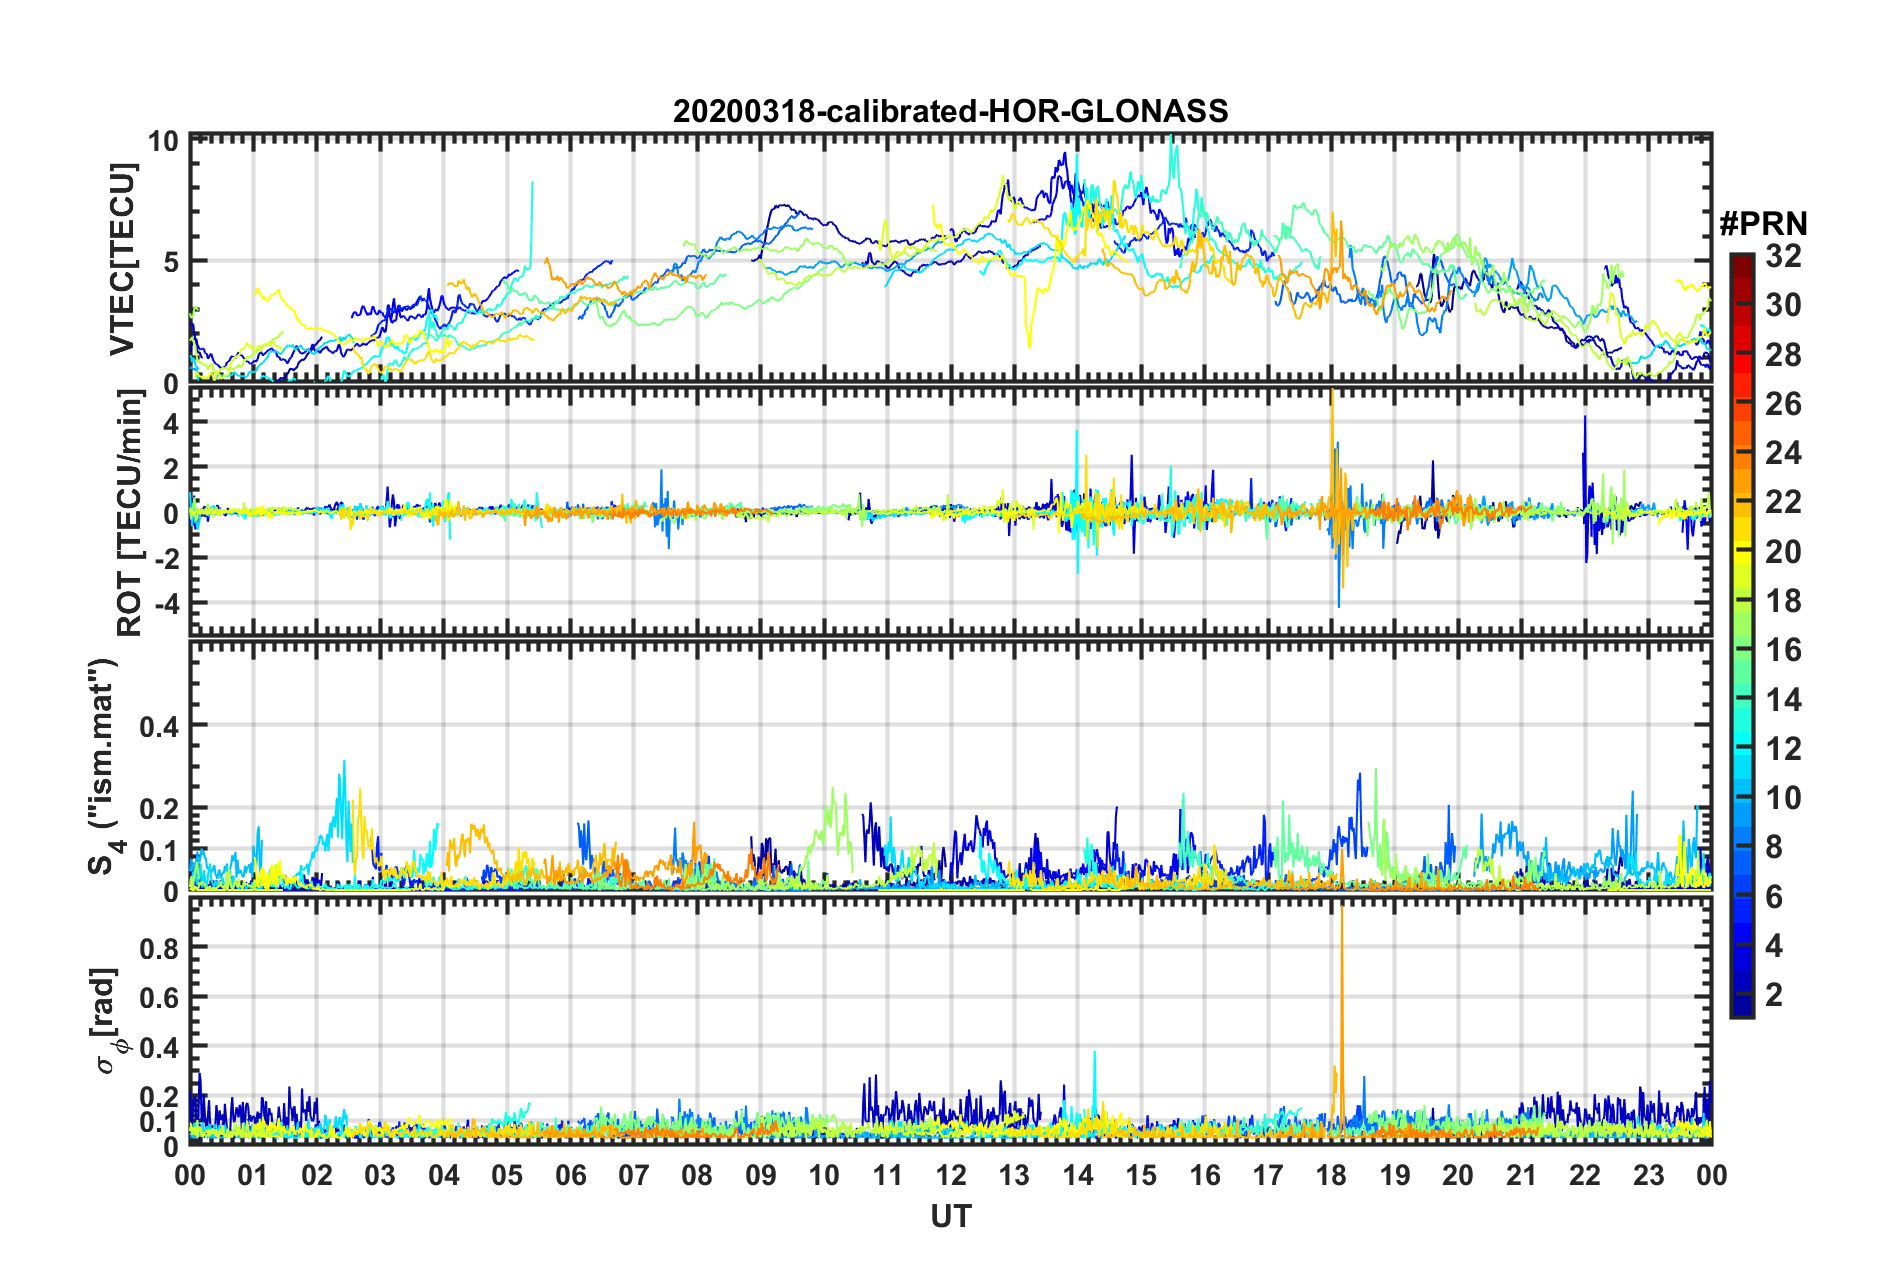Image resolution: width=1902 pixels, height=1272 pixels.
Task: Click the sigma-phi tick label 0.8
Action: [161, 947]
